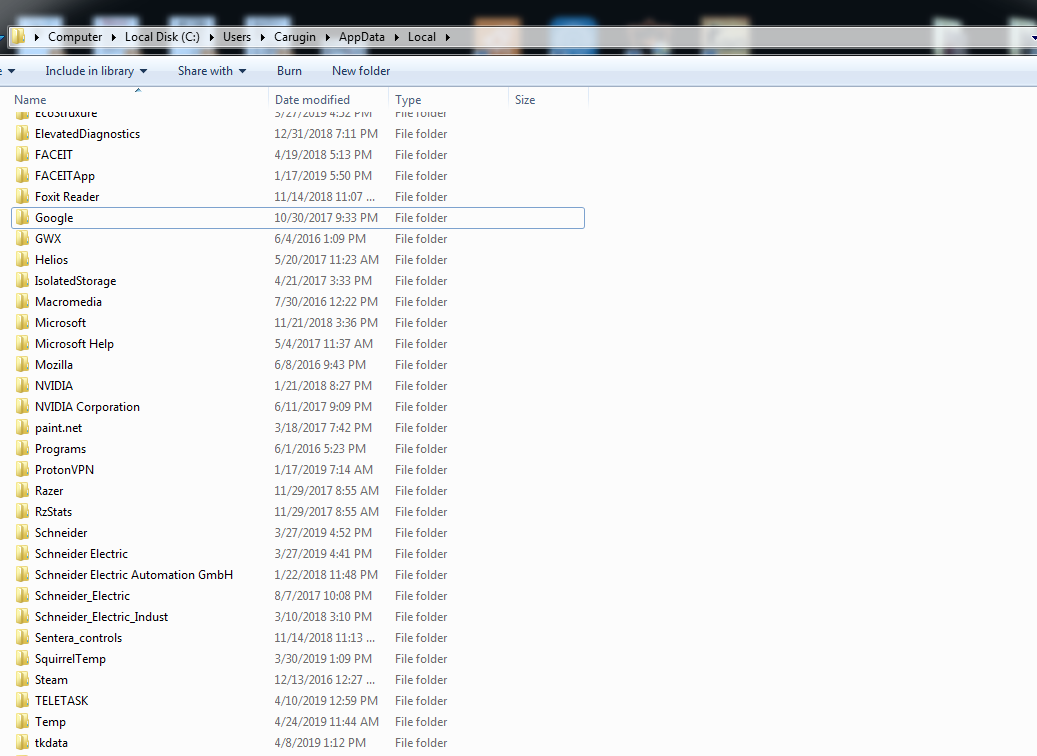
Task: Select the Mozilla folder icon
Action: tap(22, 365)
